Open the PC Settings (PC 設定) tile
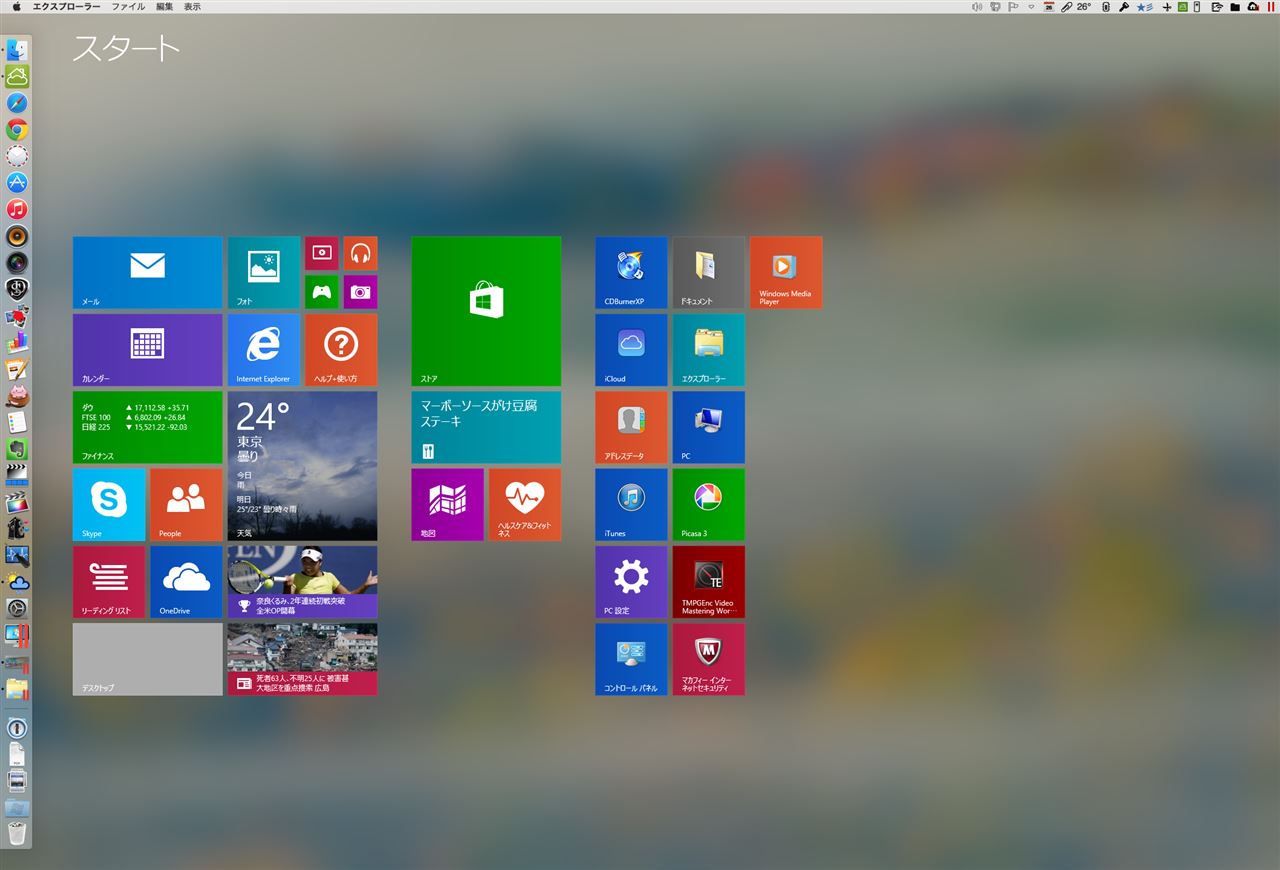Image resolution: width=1280 pixels, height=870 pixels. (631, 582)
